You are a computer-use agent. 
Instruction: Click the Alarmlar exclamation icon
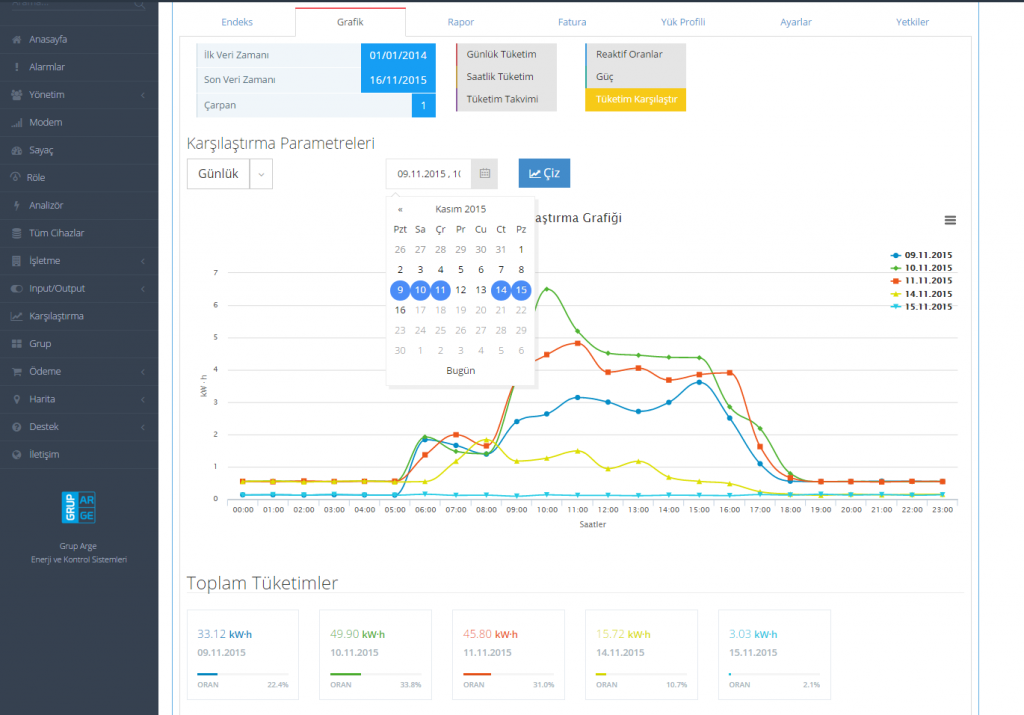click(16, 67)
